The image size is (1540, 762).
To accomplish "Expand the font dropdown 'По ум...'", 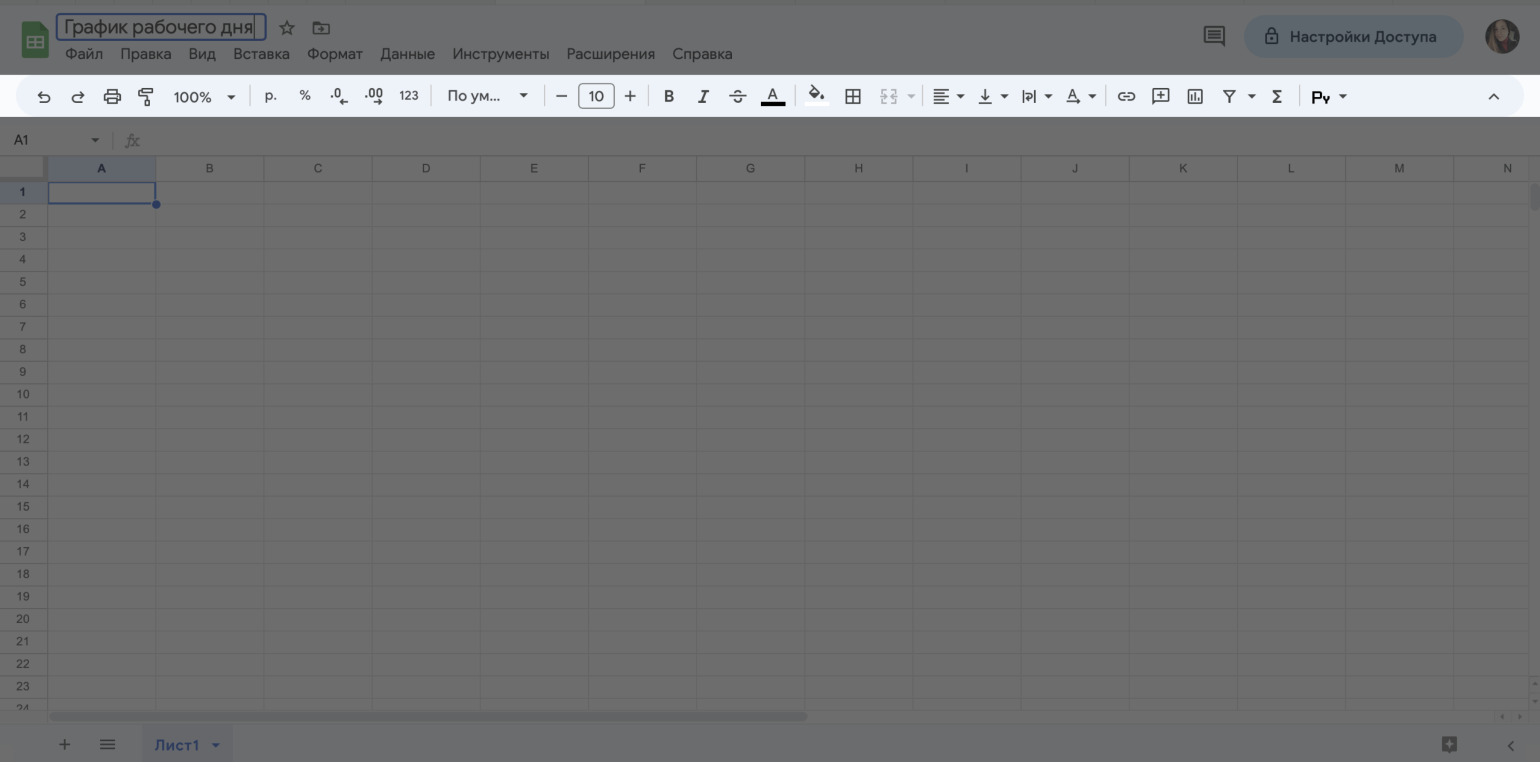I will click(487, 97).
